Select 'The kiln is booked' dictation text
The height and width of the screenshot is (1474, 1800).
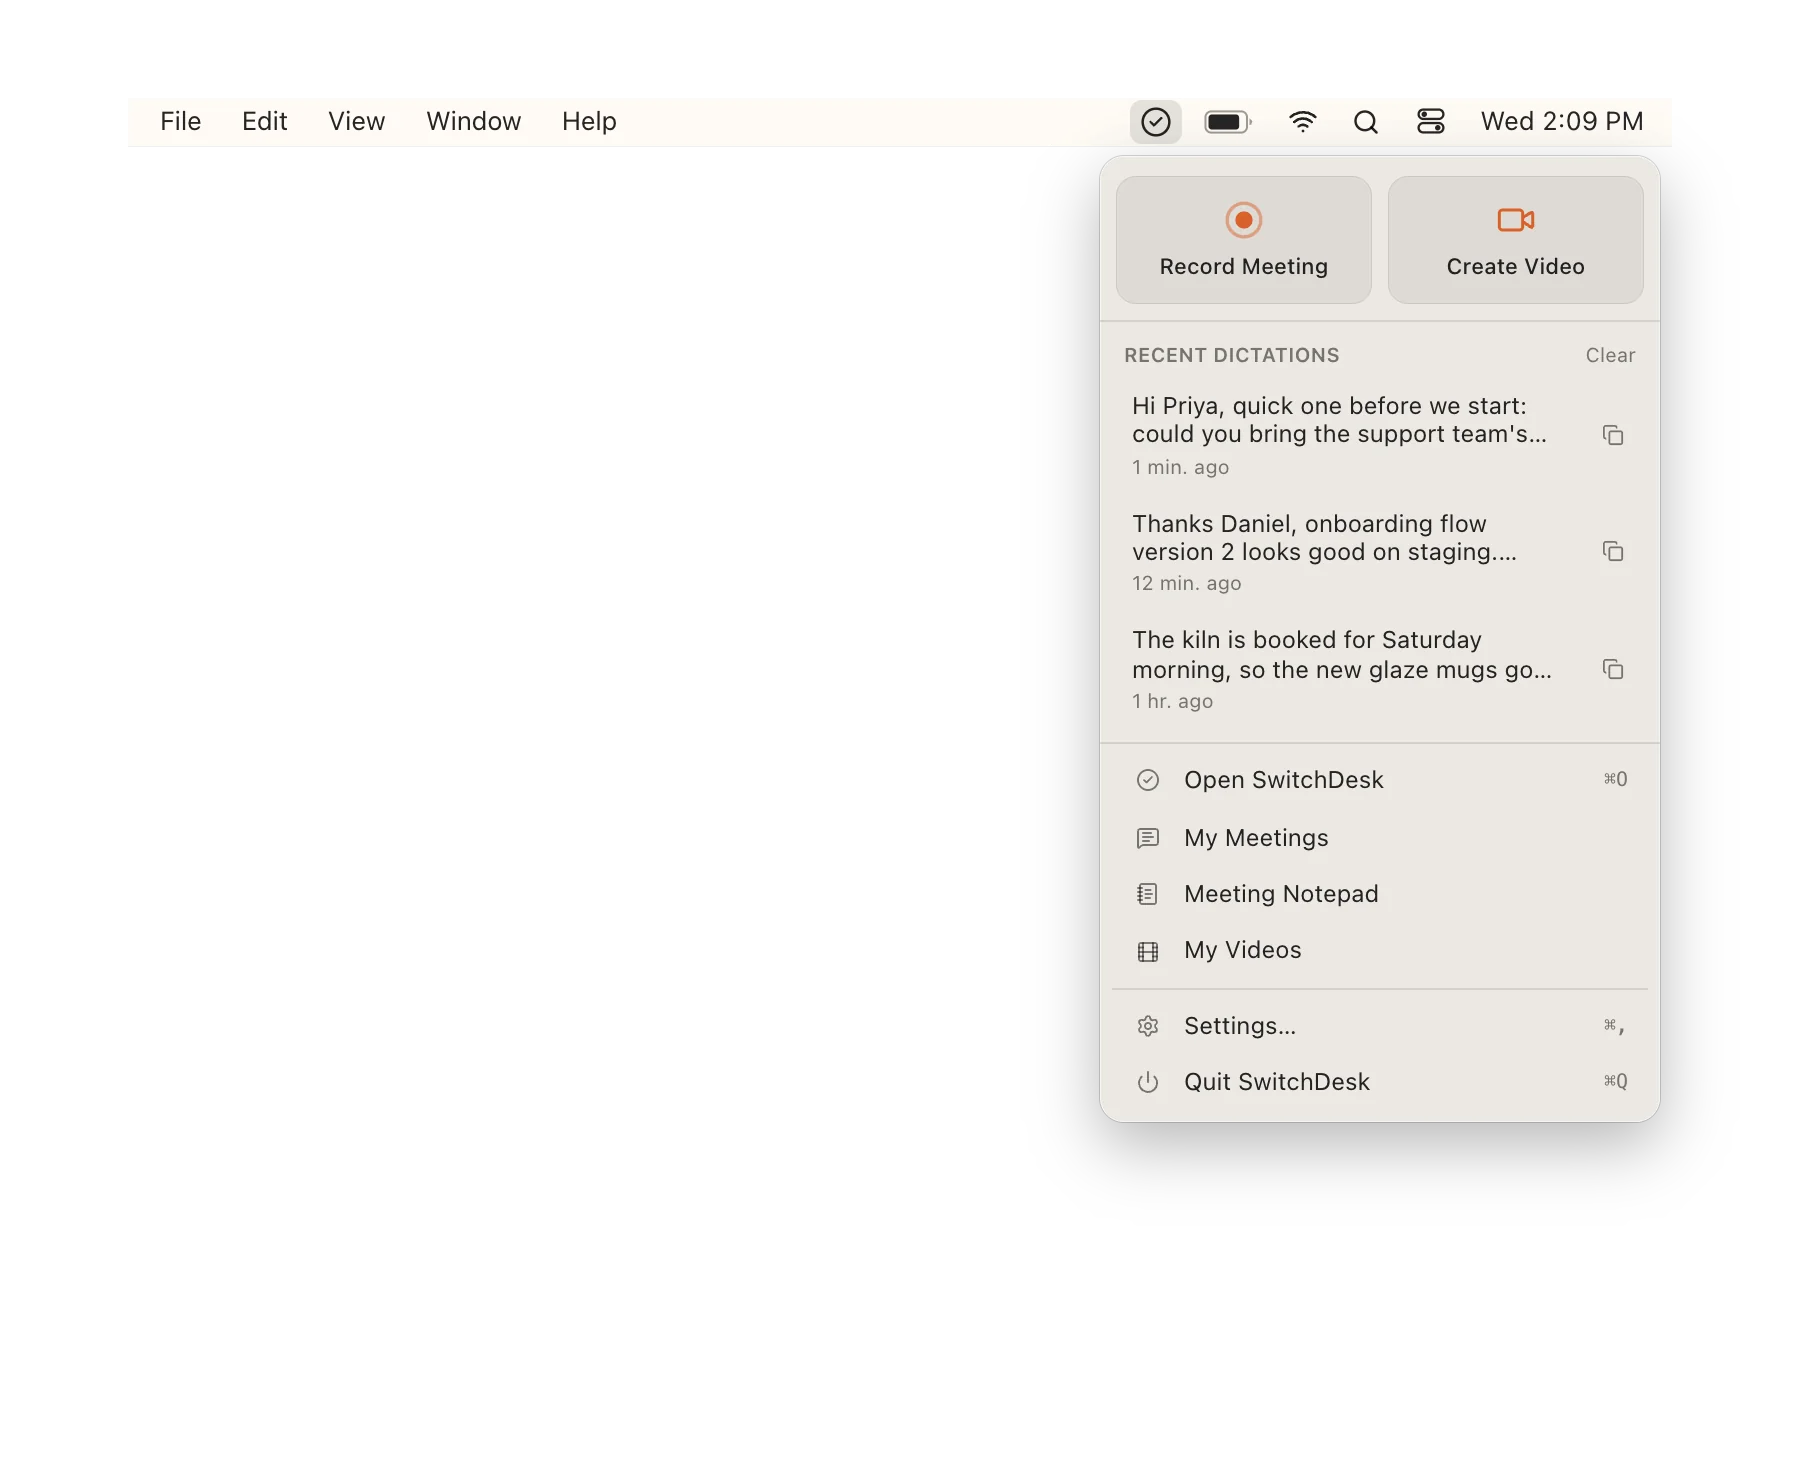tap(1342, 655)
